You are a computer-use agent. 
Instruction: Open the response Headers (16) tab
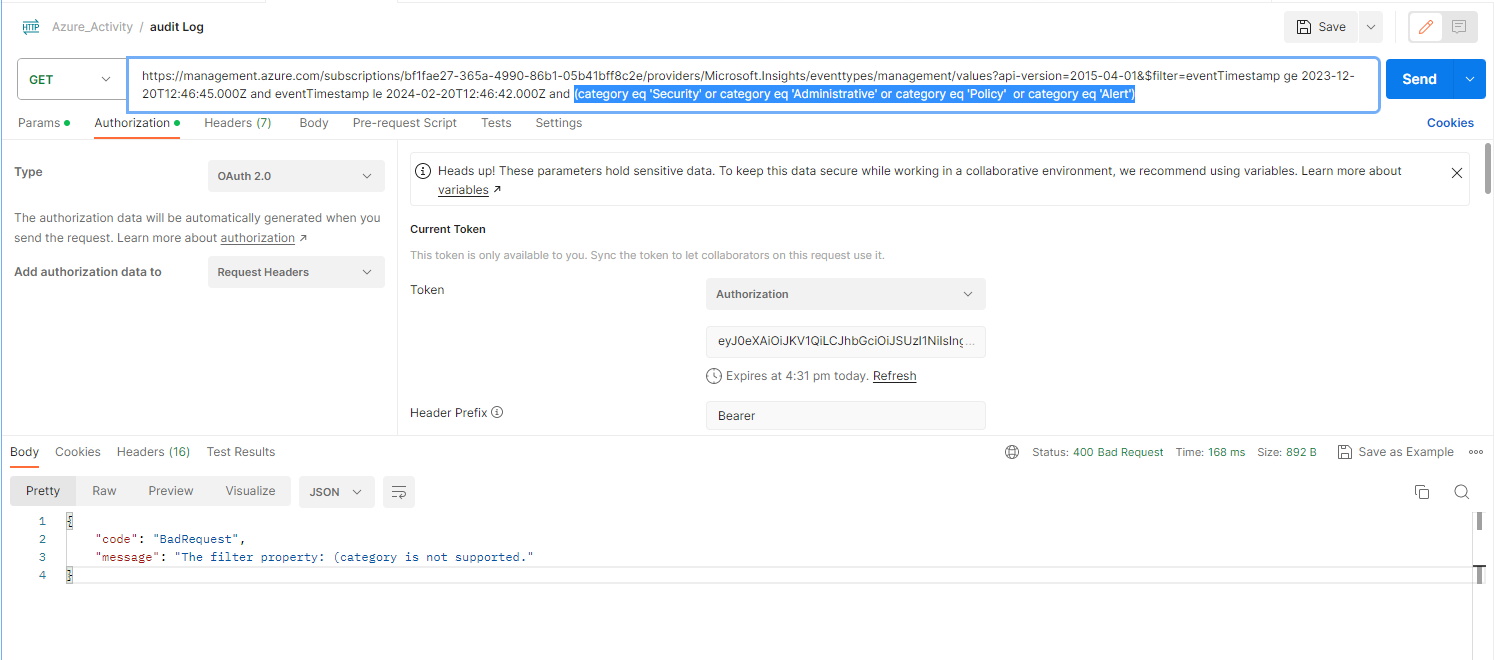153,452
